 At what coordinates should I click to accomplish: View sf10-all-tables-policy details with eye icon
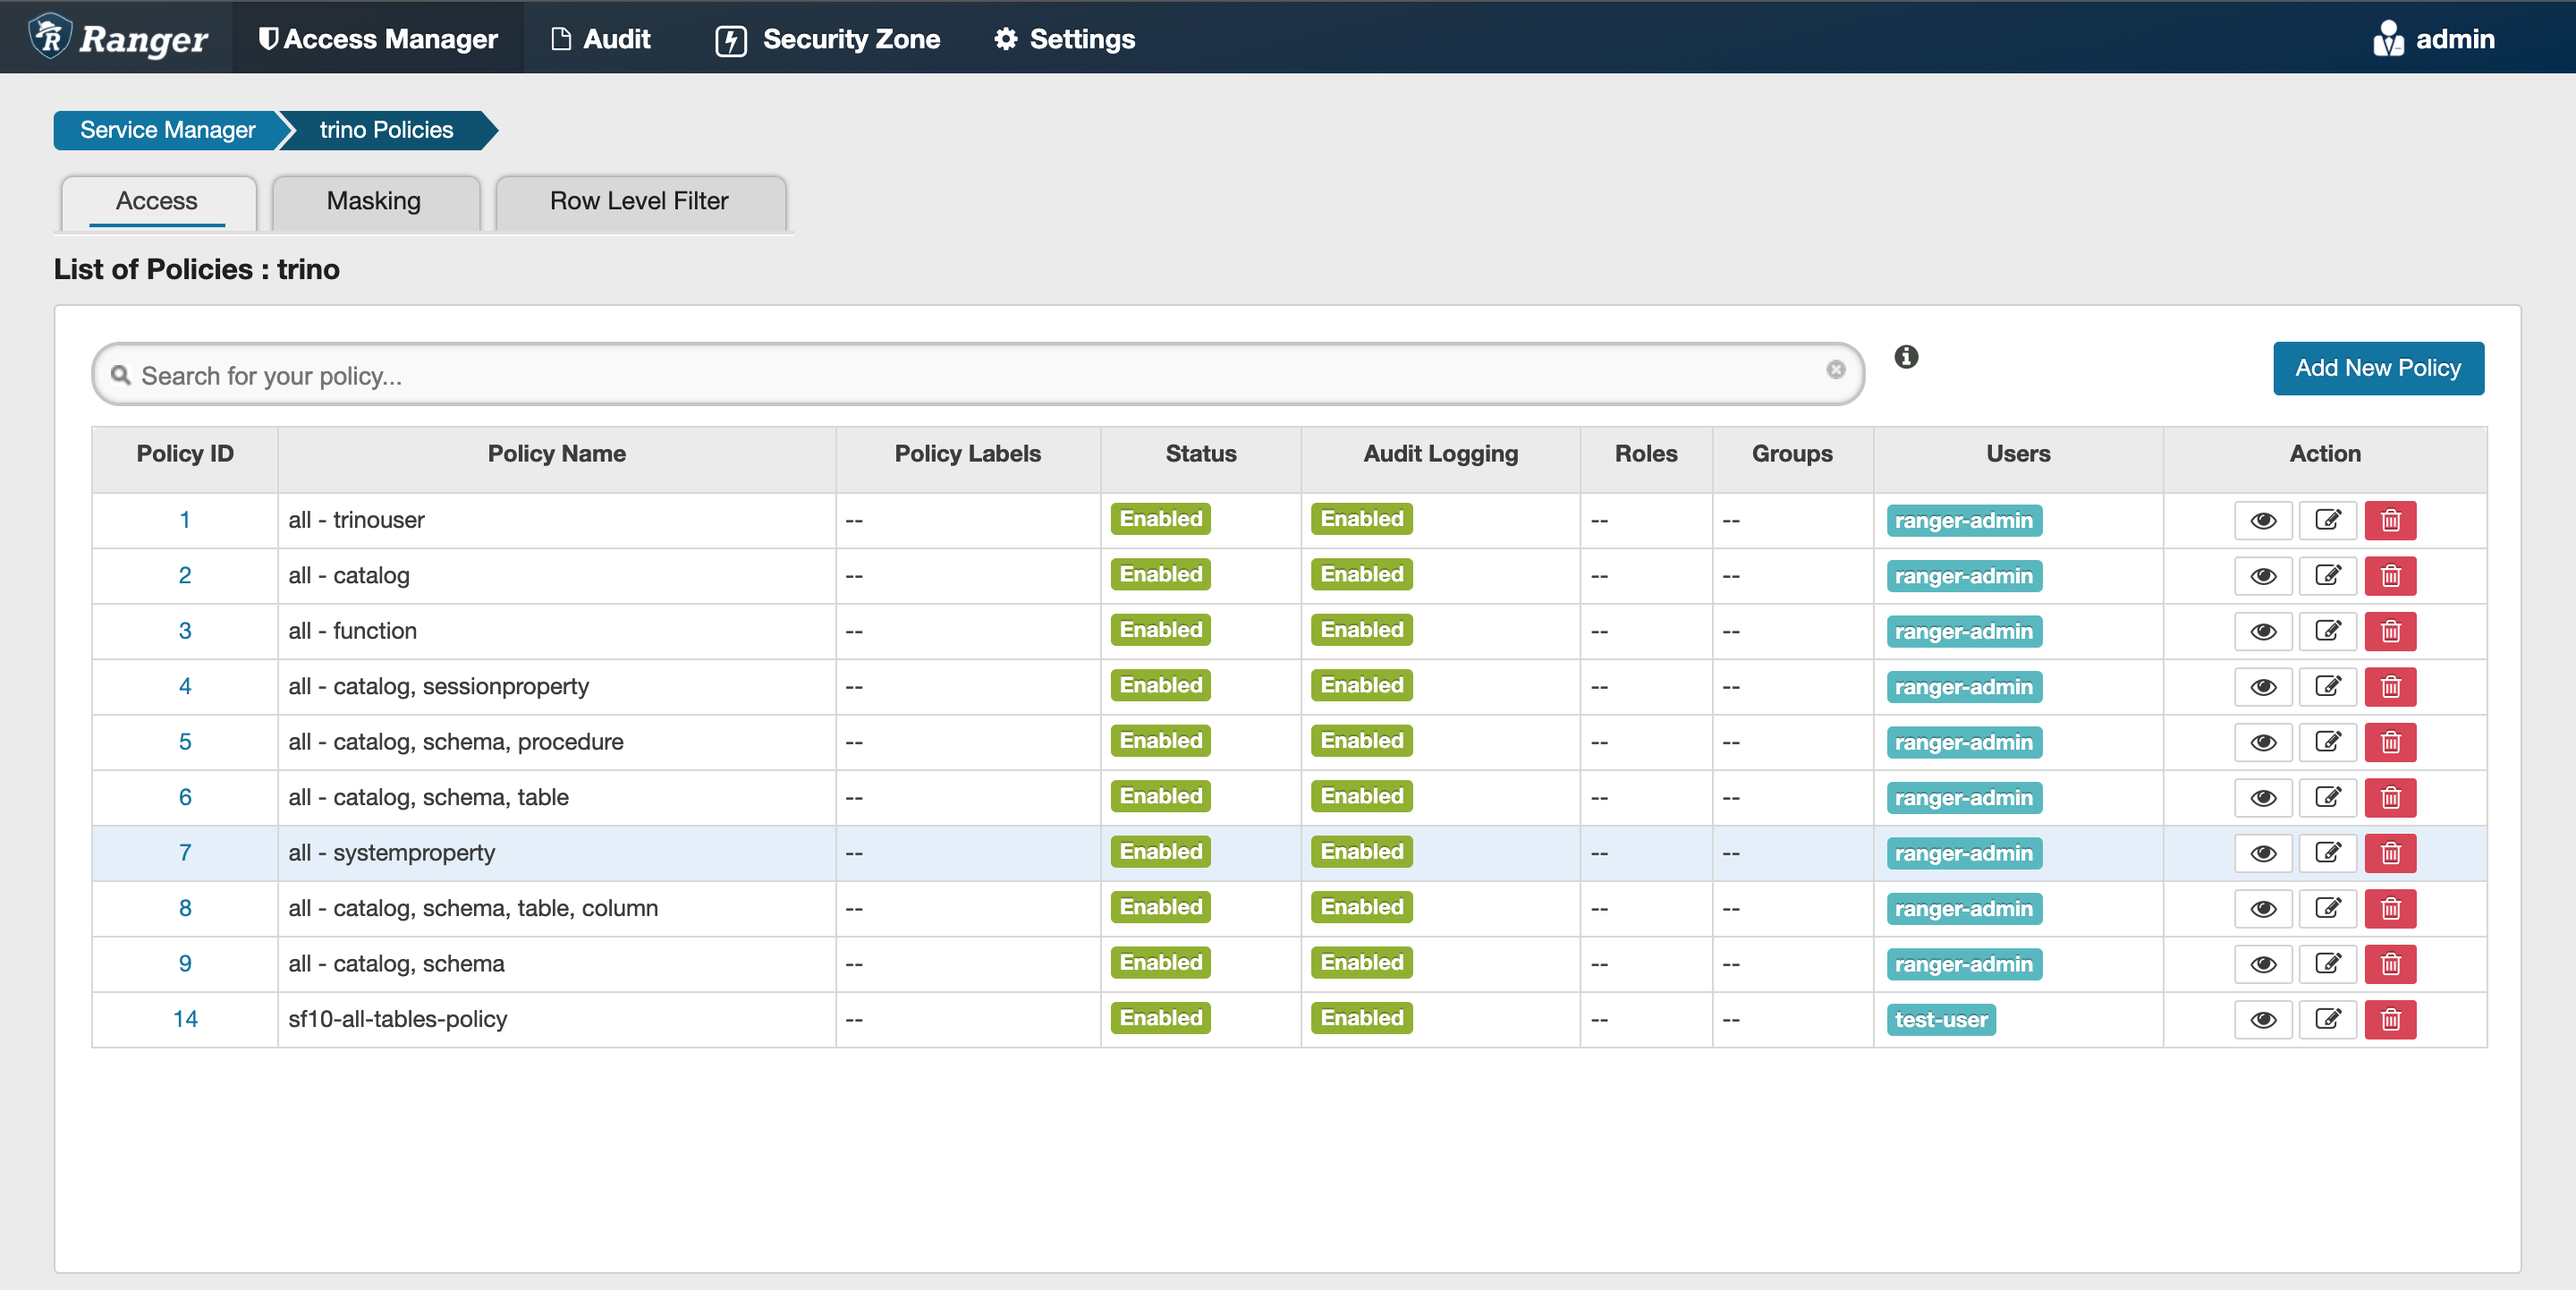click(2263, 1020)
